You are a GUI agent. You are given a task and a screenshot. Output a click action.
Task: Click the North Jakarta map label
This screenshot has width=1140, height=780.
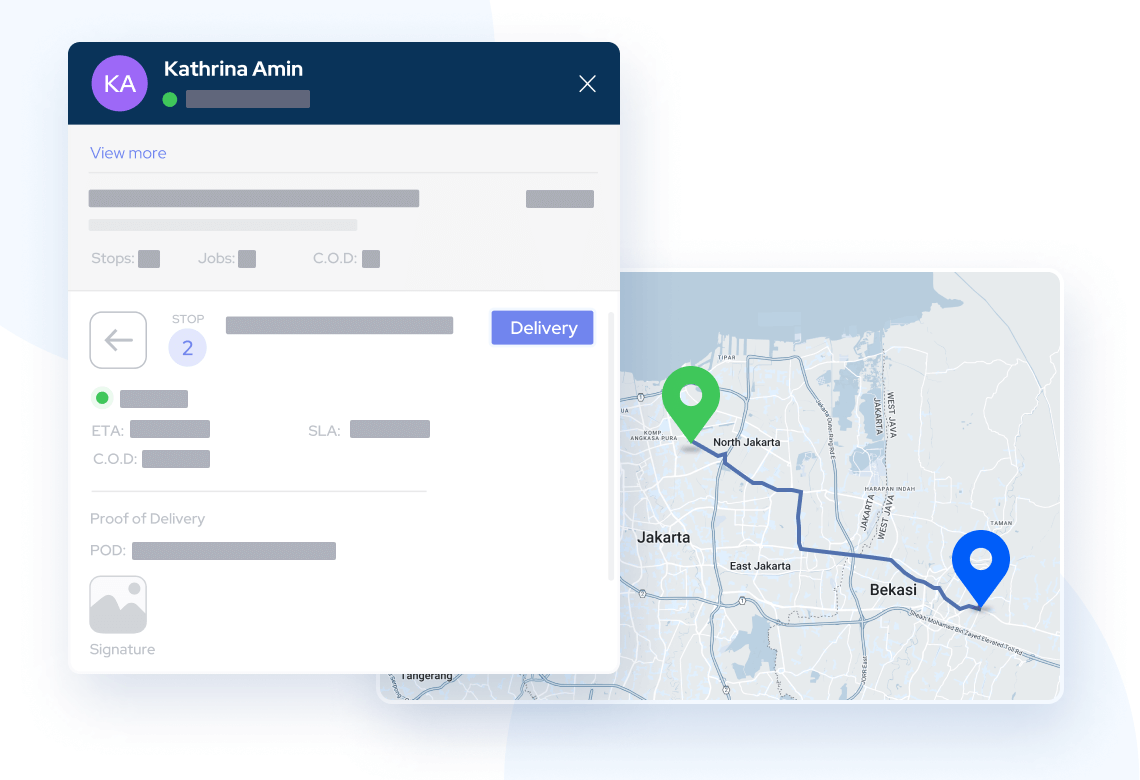point(747,442)
